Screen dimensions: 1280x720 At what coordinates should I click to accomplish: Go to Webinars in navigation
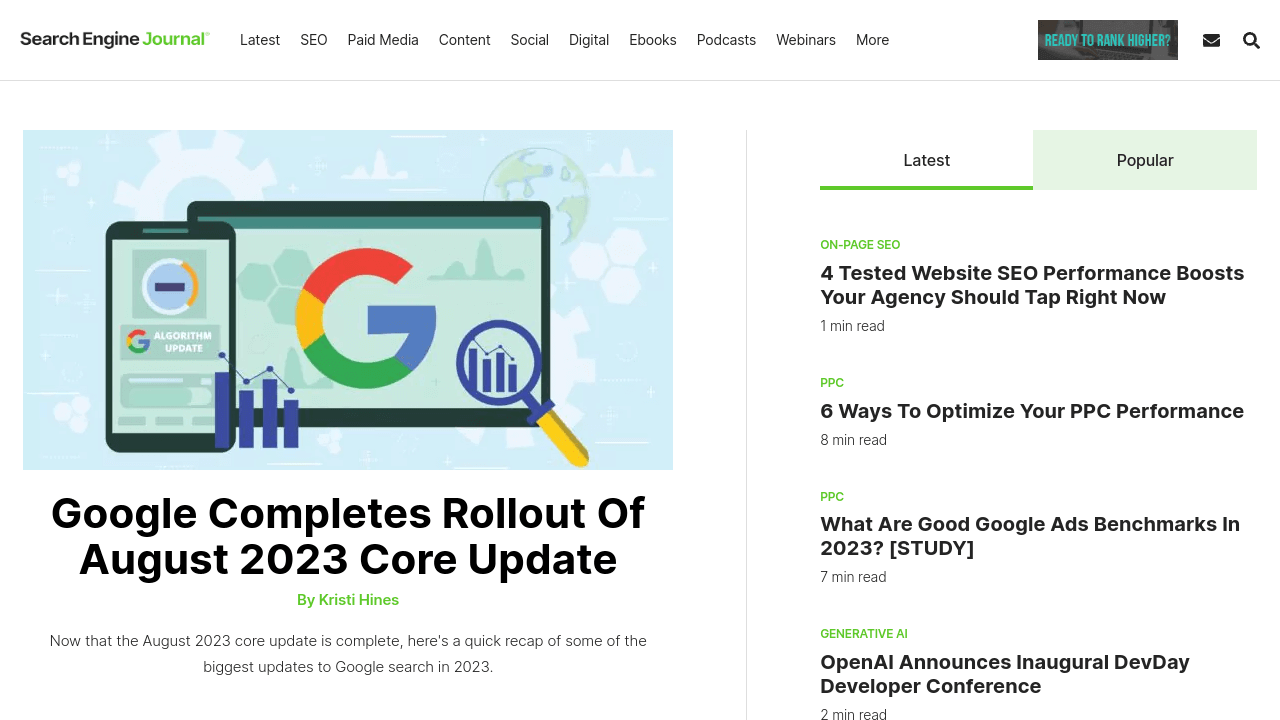[806, 40]
